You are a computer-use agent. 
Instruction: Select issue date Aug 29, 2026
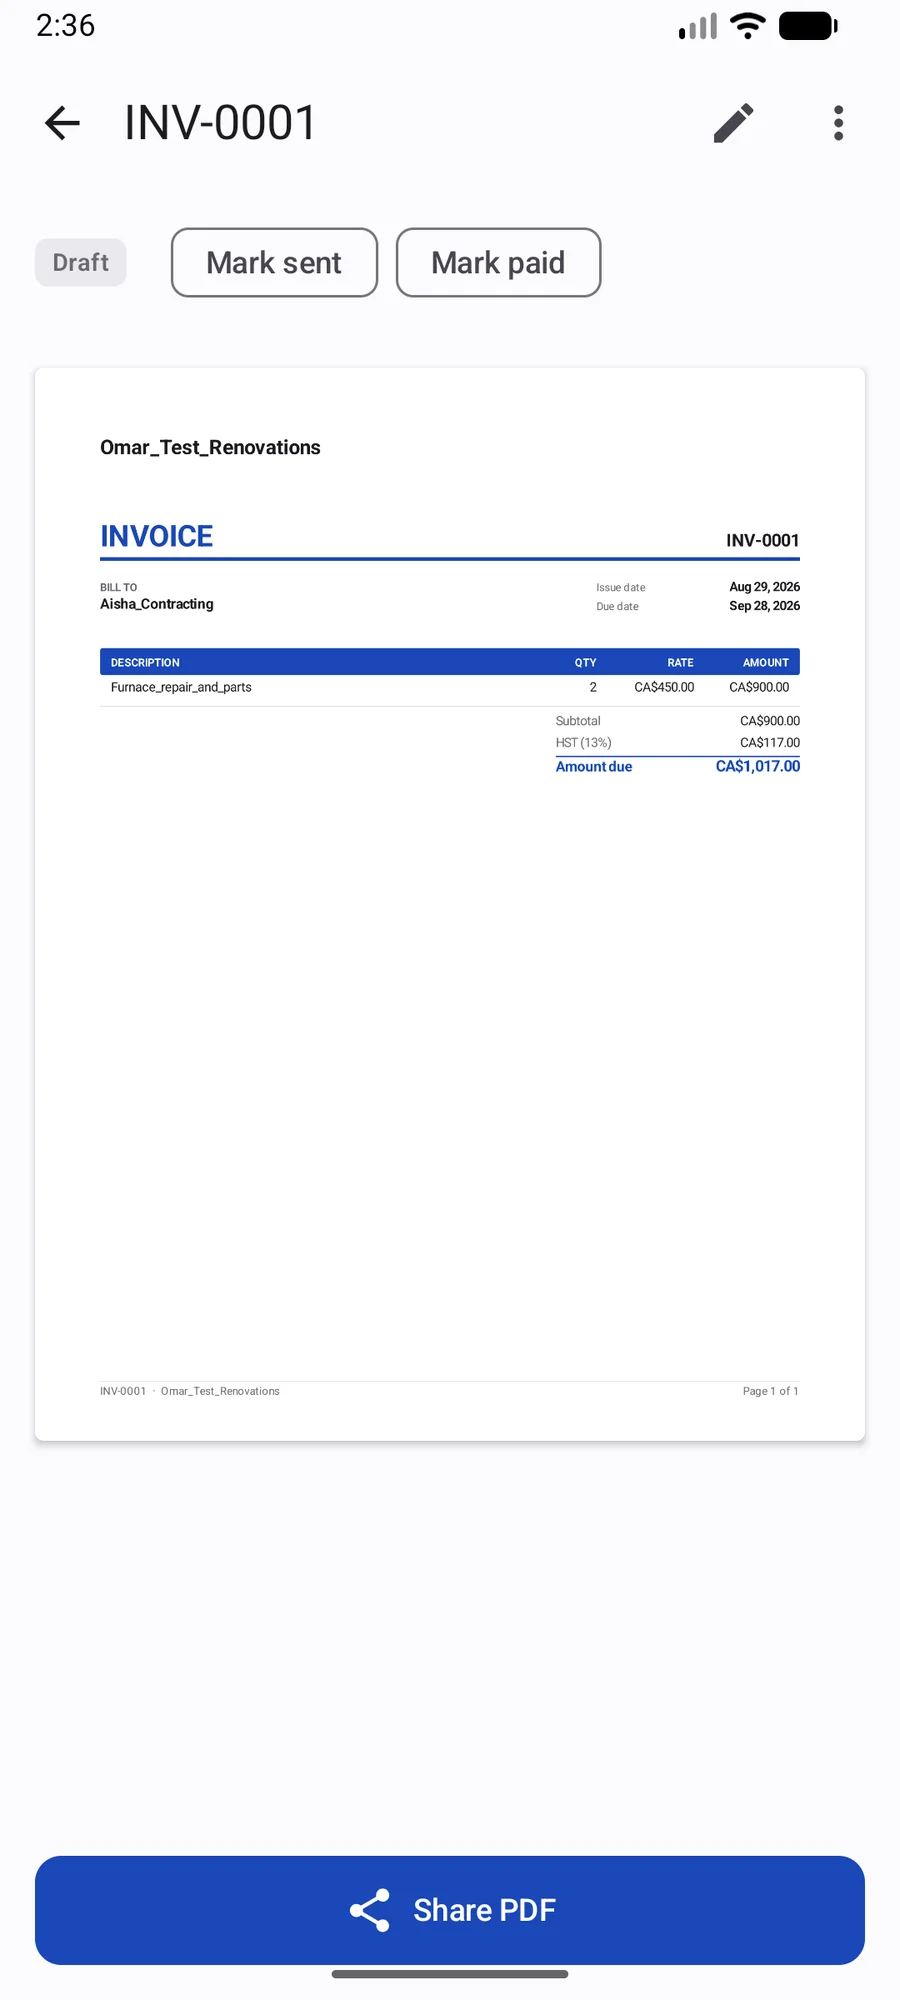point(764,587)
